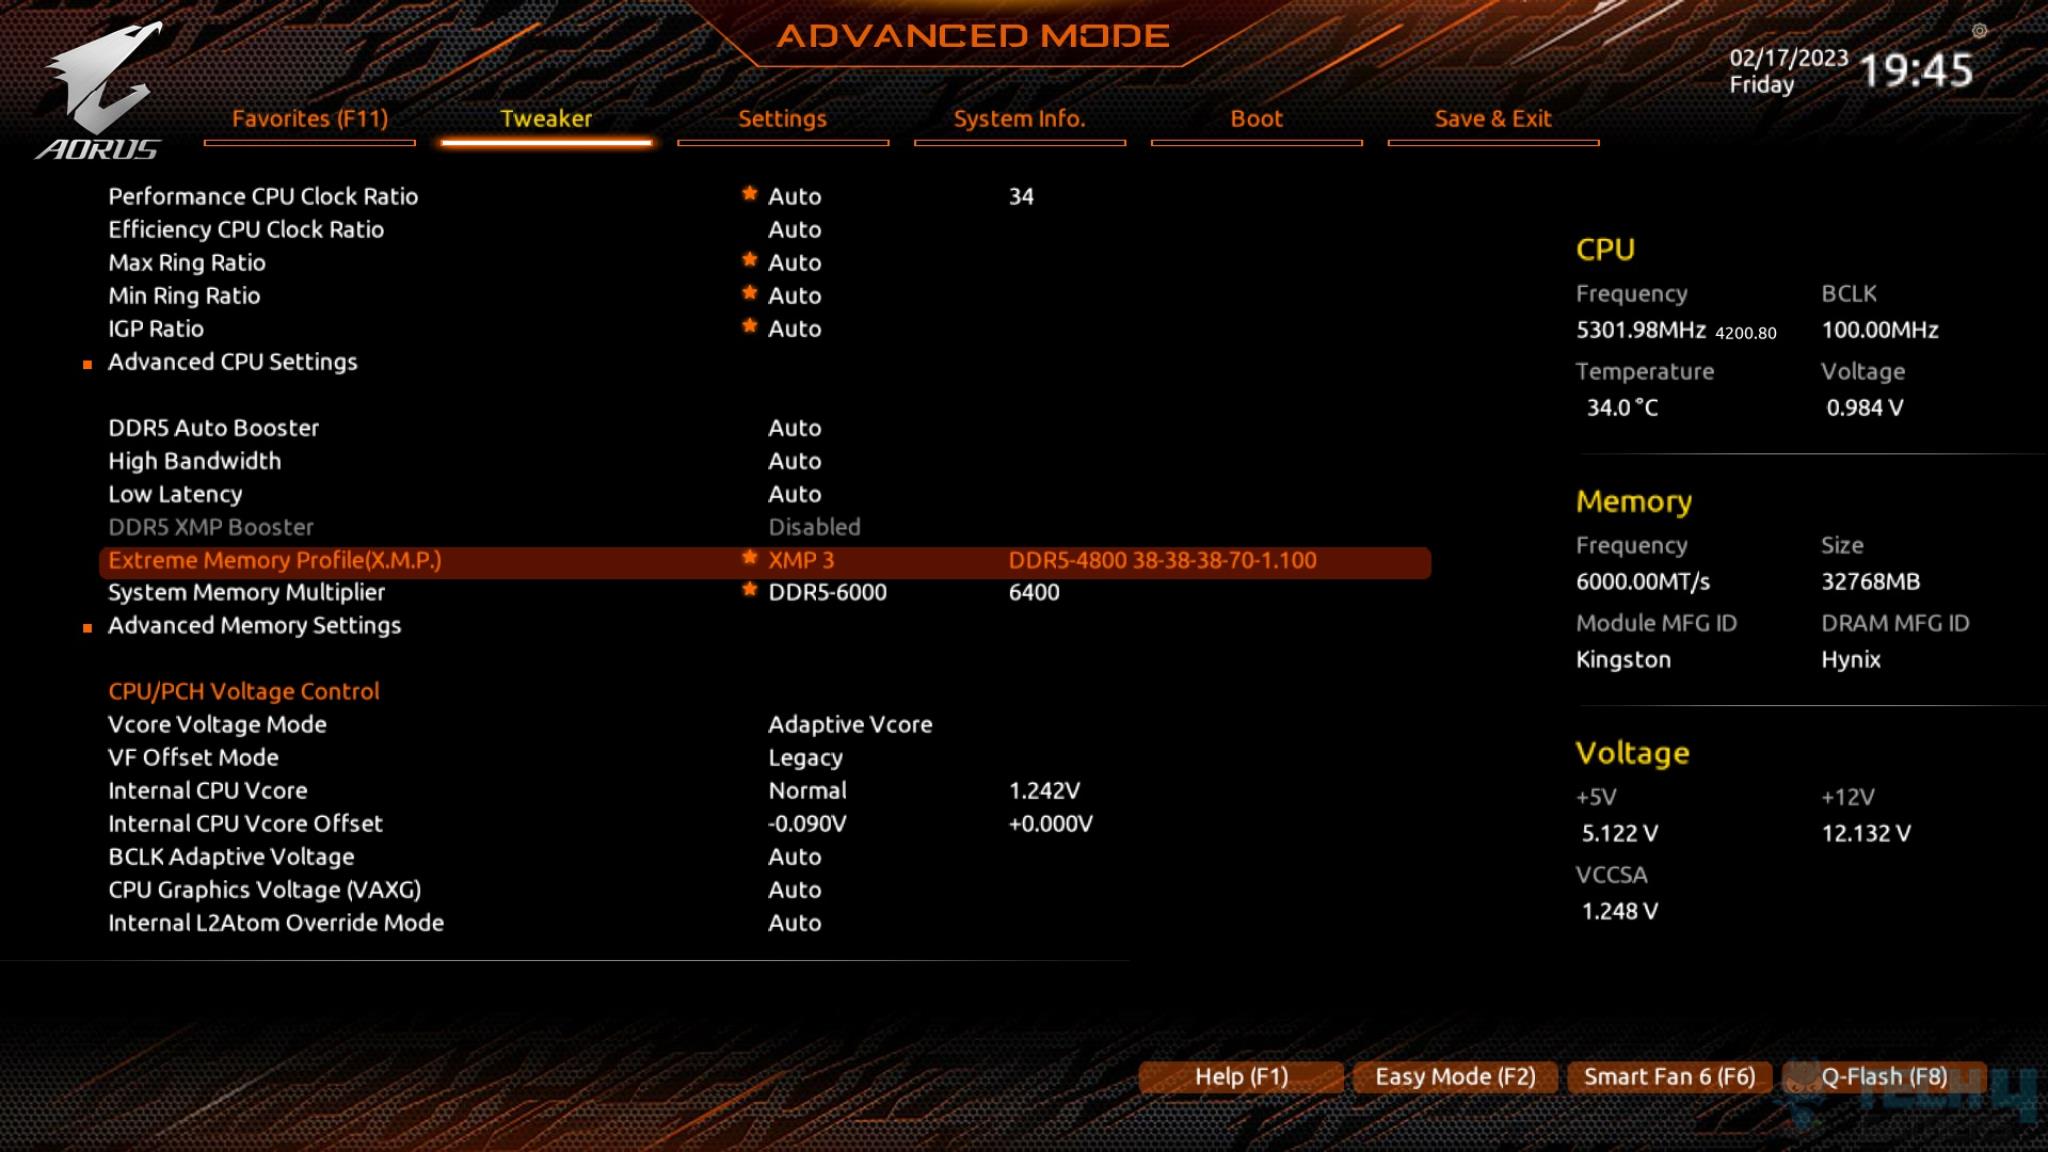Select Settings tab

tap(782, 118)
